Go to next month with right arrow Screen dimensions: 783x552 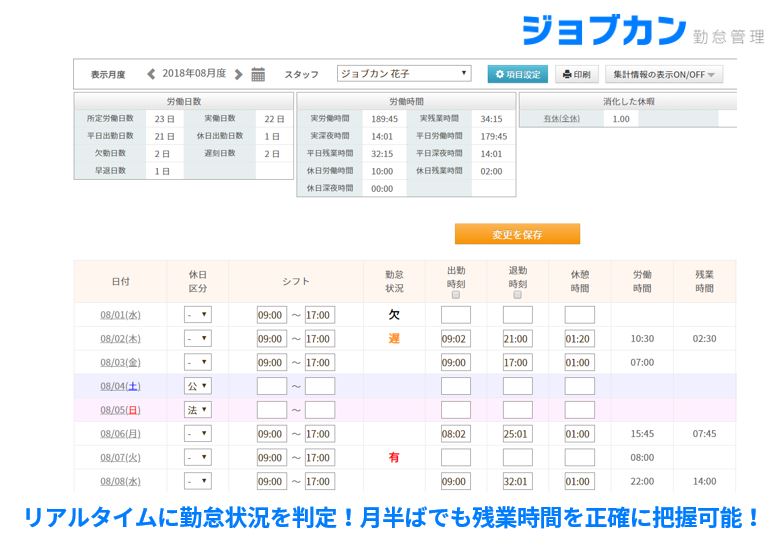click(238, 74)
